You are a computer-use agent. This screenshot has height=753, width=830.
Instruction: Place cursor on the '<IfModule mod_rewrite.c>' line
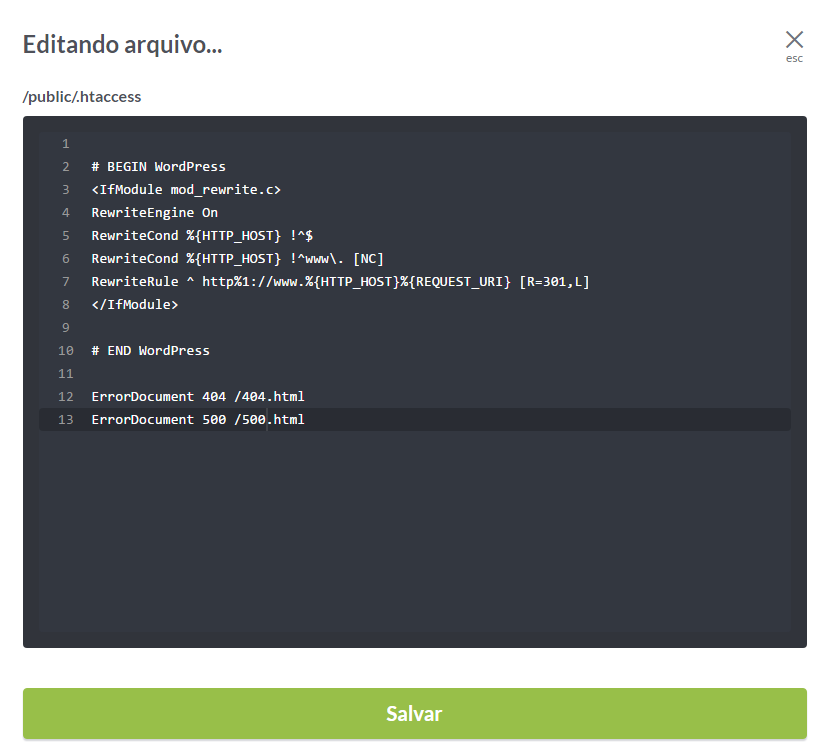point(186,190)
